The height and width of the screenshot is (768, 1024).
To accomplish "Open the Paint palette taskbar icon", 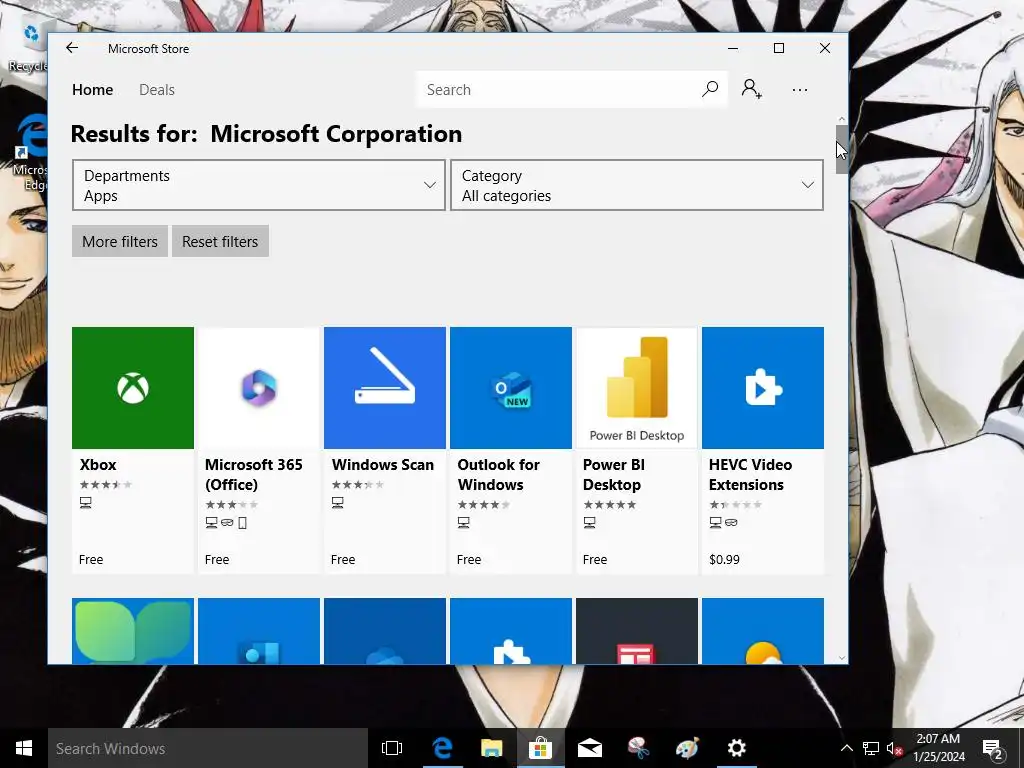I will click(x=687, y=748).
